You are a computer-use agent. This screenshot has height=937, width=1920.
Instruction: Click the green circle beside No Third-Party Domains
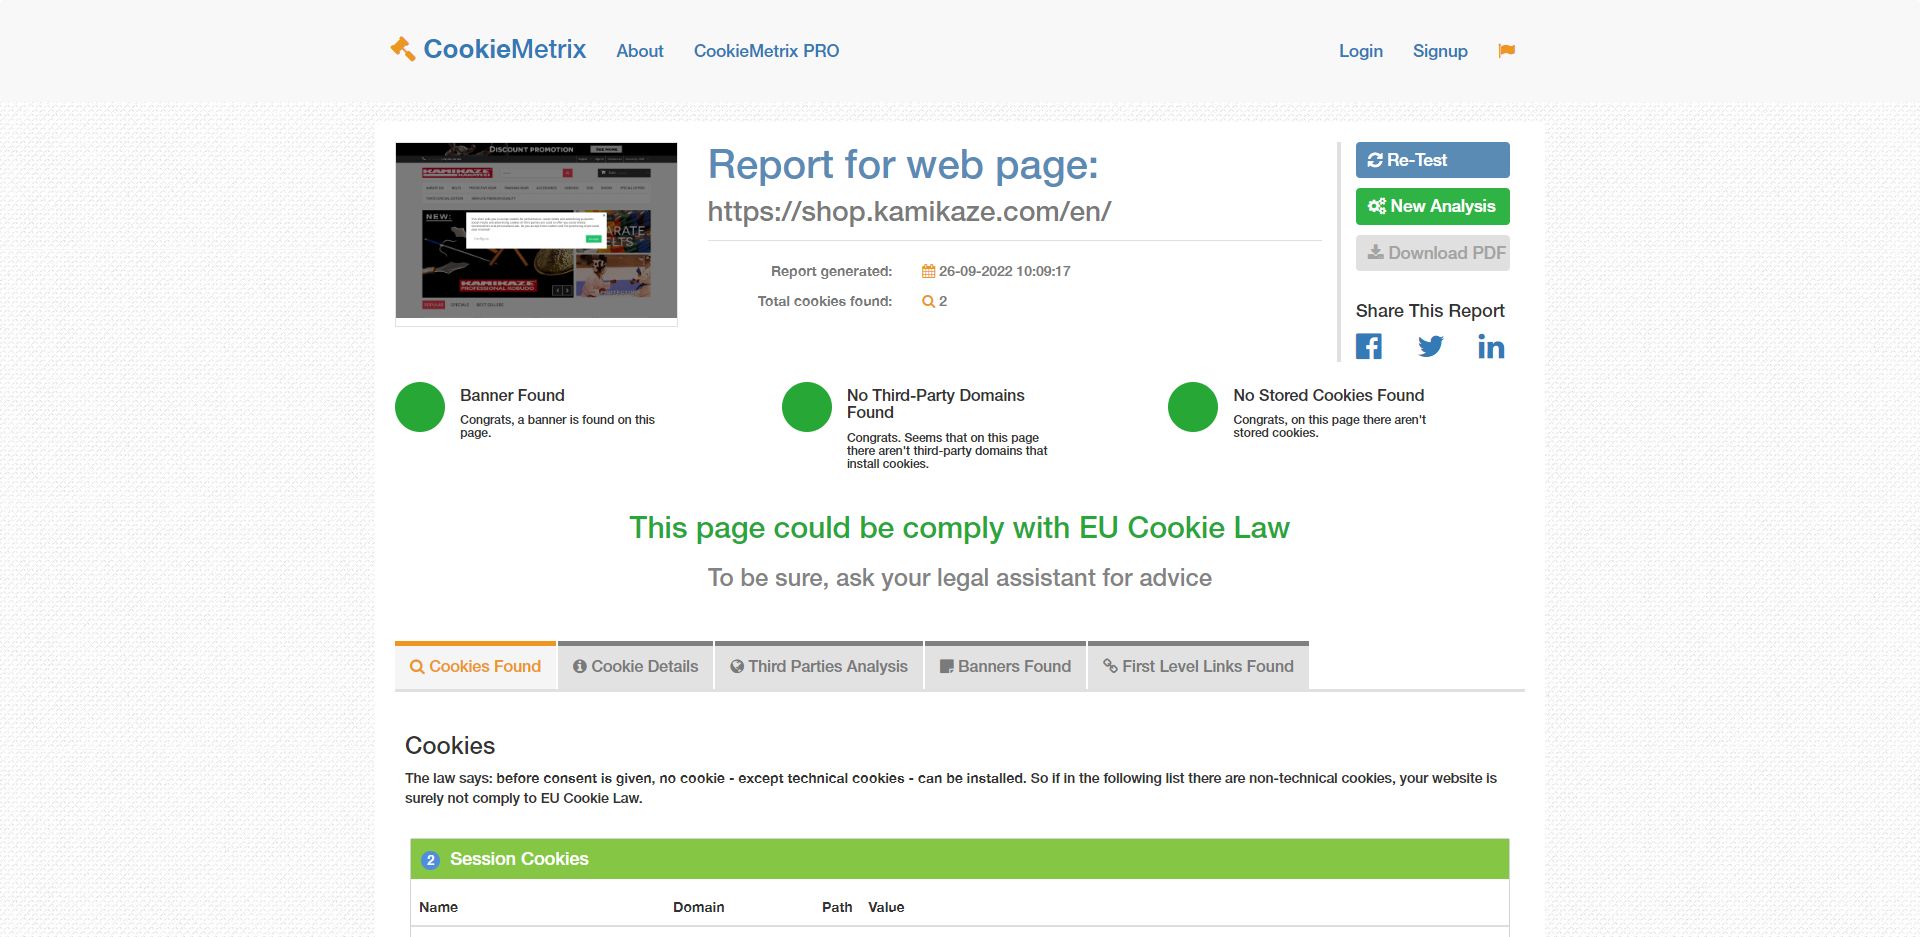click(x=807, y=407)
